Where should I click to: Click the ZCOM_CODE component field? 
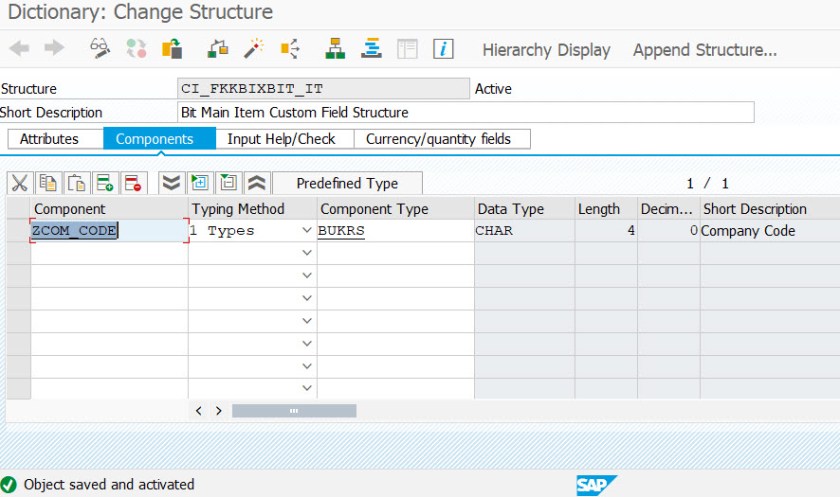[109, 230]
